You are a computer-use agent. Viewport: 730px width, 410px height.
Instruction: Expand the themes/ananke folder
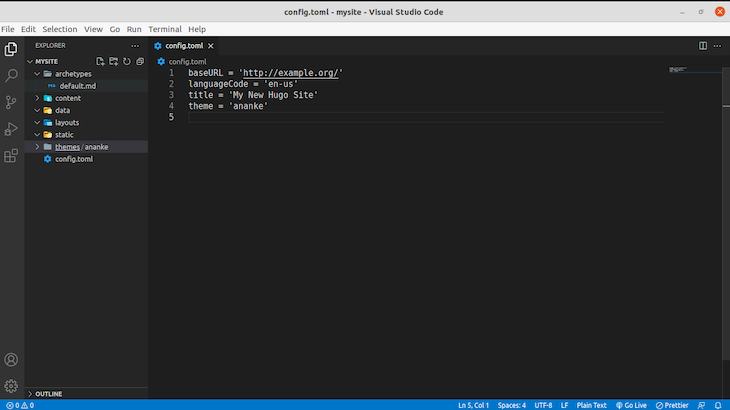click(37, 147)
